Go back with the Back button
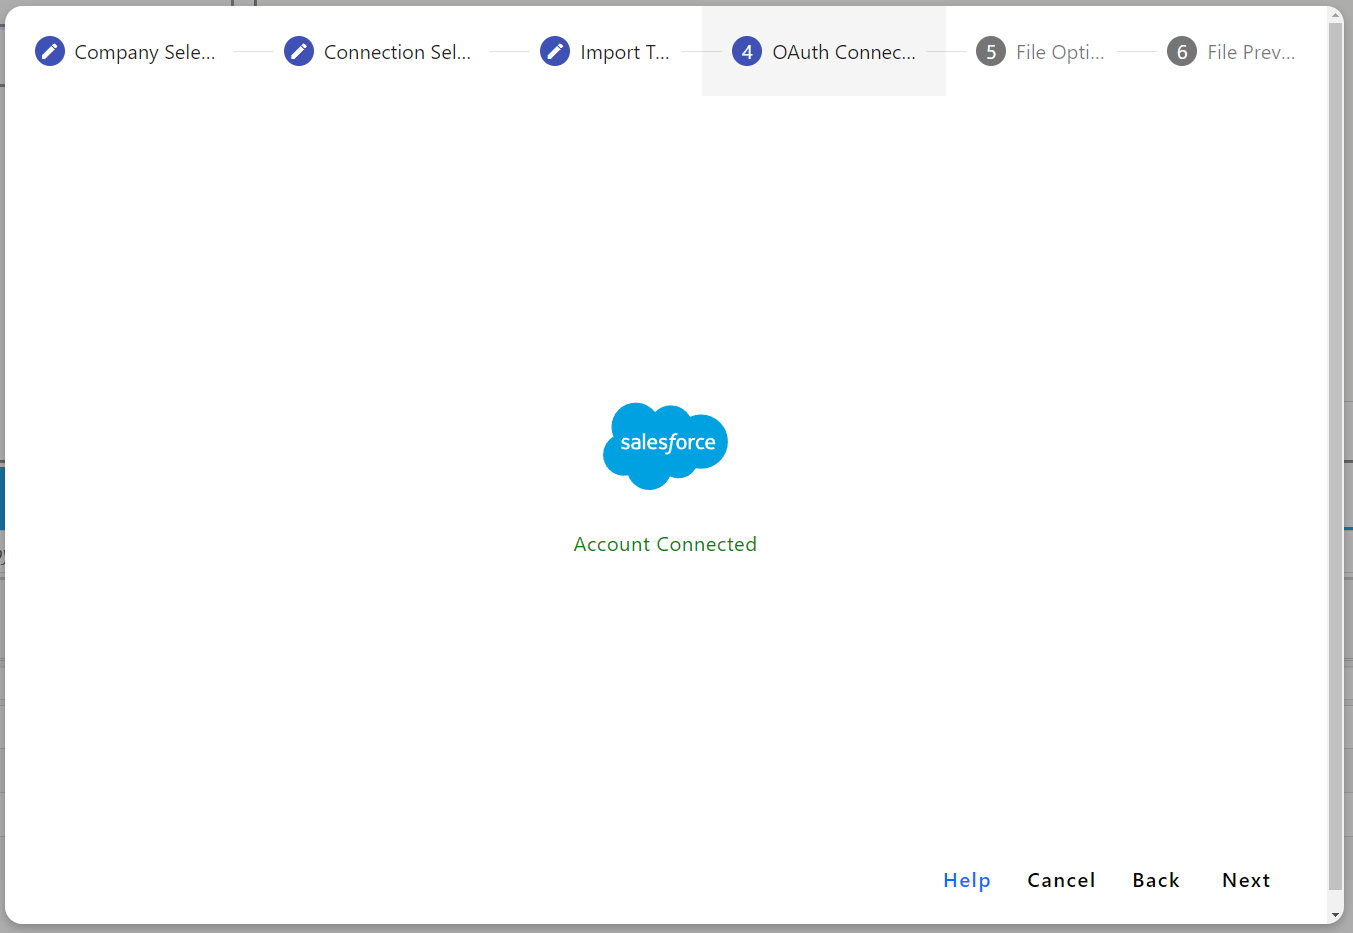This screenshot has height=933, width=1353. pos(1156,880)
